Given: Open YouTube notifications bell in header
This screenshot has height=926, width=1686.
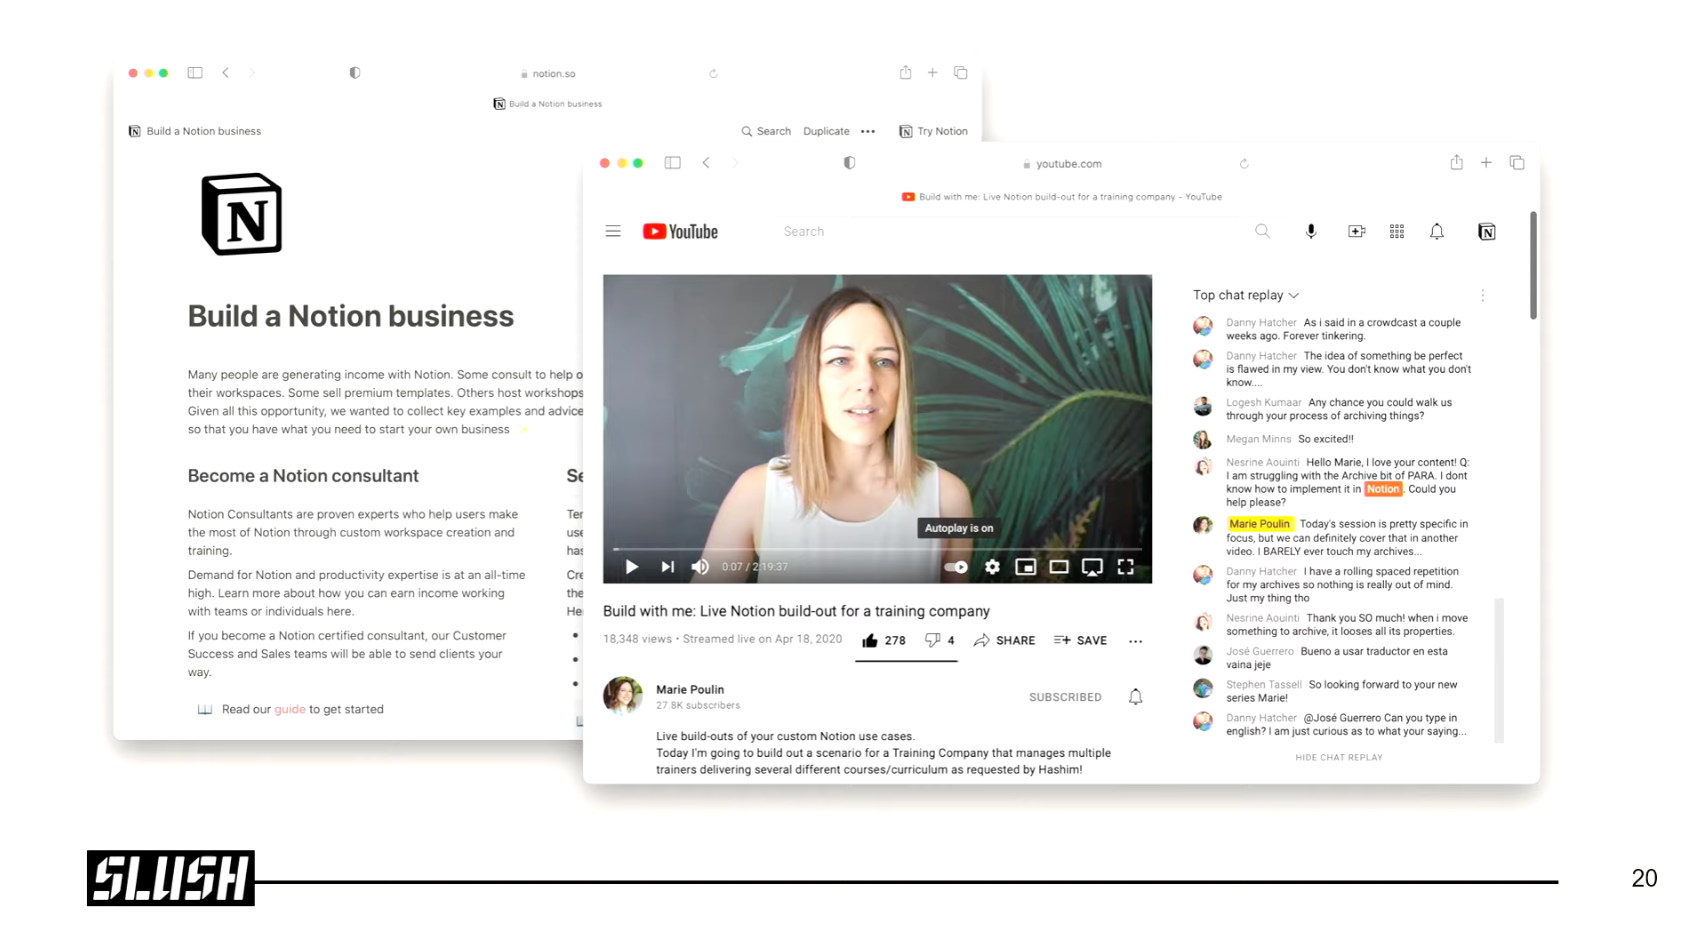Looking at the screenshot, I should [1437, 231].
